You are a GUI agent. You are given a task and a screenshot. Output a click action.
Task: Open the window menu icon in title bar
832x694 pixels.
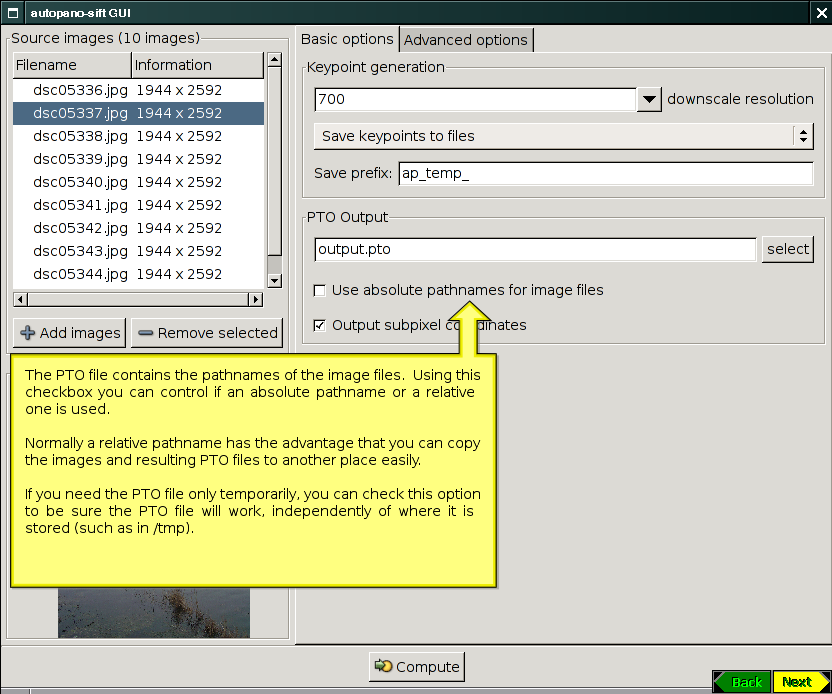[14, 12]
